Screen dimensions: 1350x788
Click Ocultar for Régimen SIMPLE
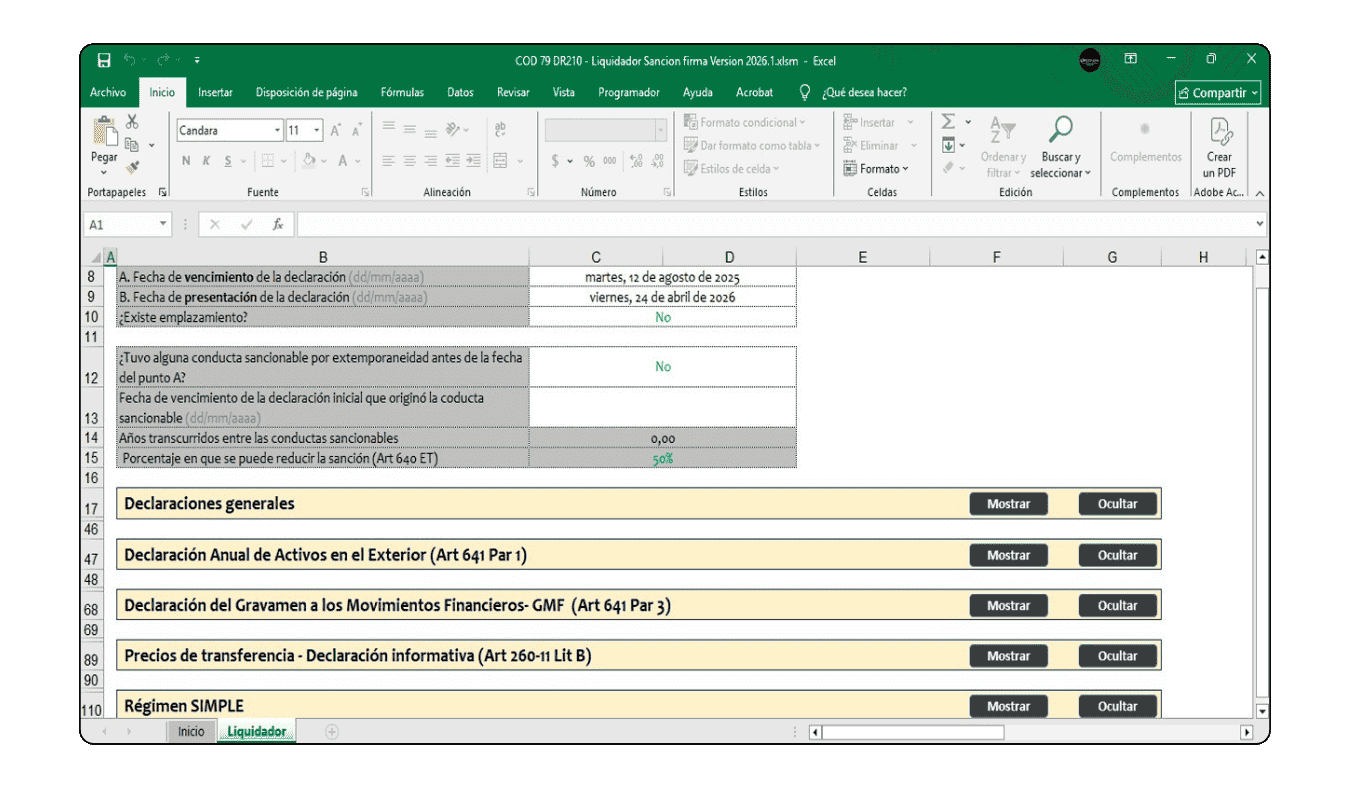(x=1117, y=706)
